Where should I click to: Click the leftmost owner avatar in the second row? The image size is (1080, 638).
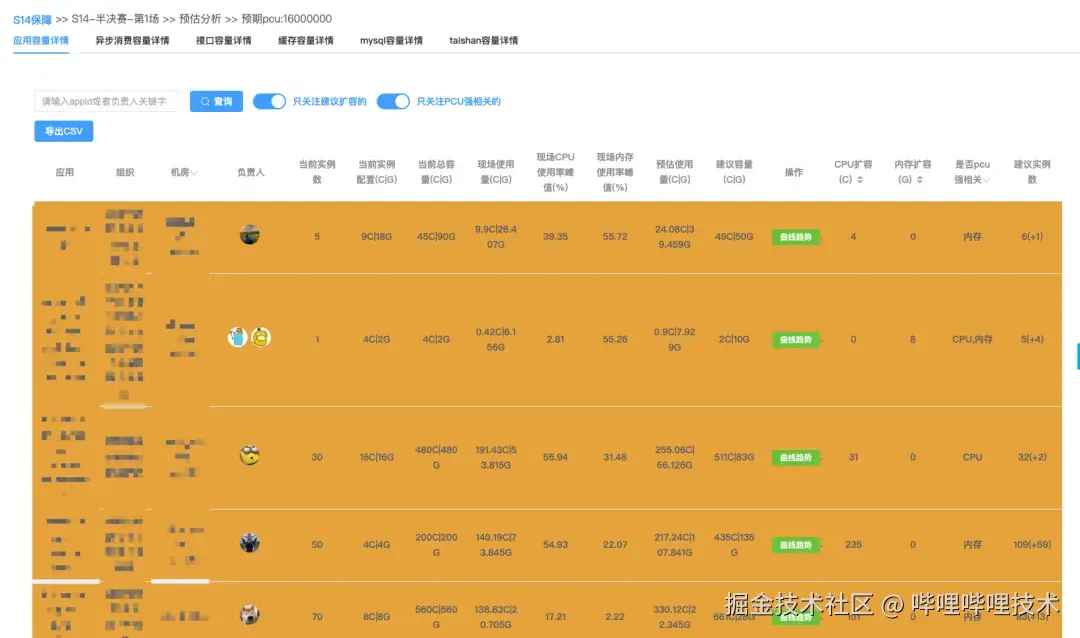pyautogui.click(x=237, y=337)
